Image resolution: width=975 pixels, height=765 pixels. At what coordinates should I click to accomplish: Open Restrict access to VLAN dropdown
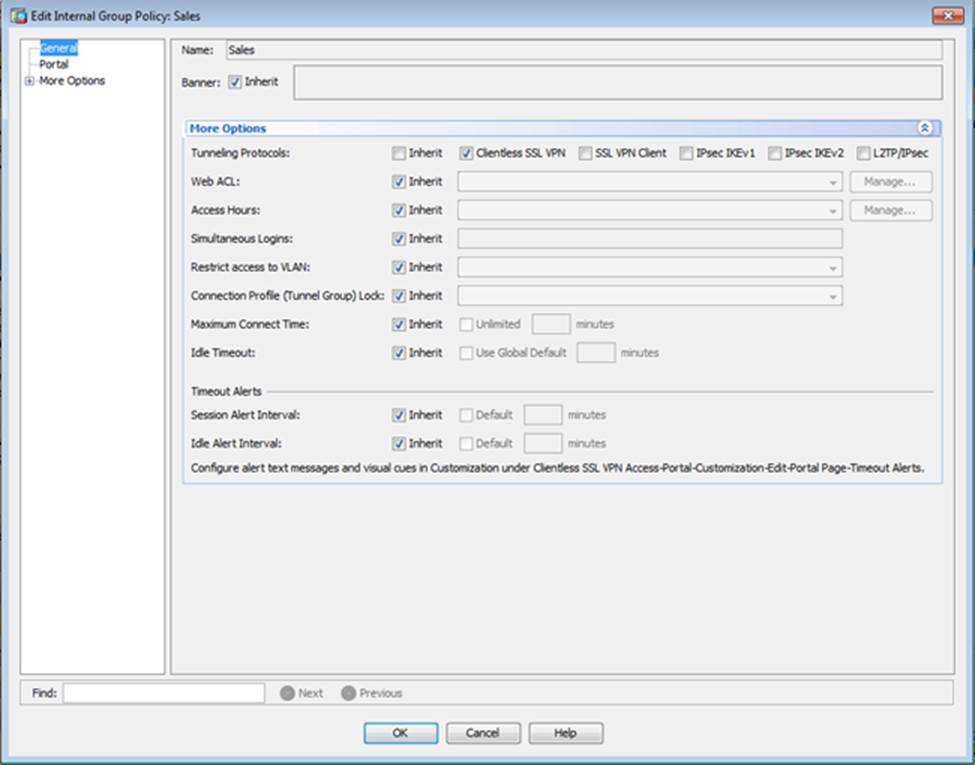(x=833, y=268)
